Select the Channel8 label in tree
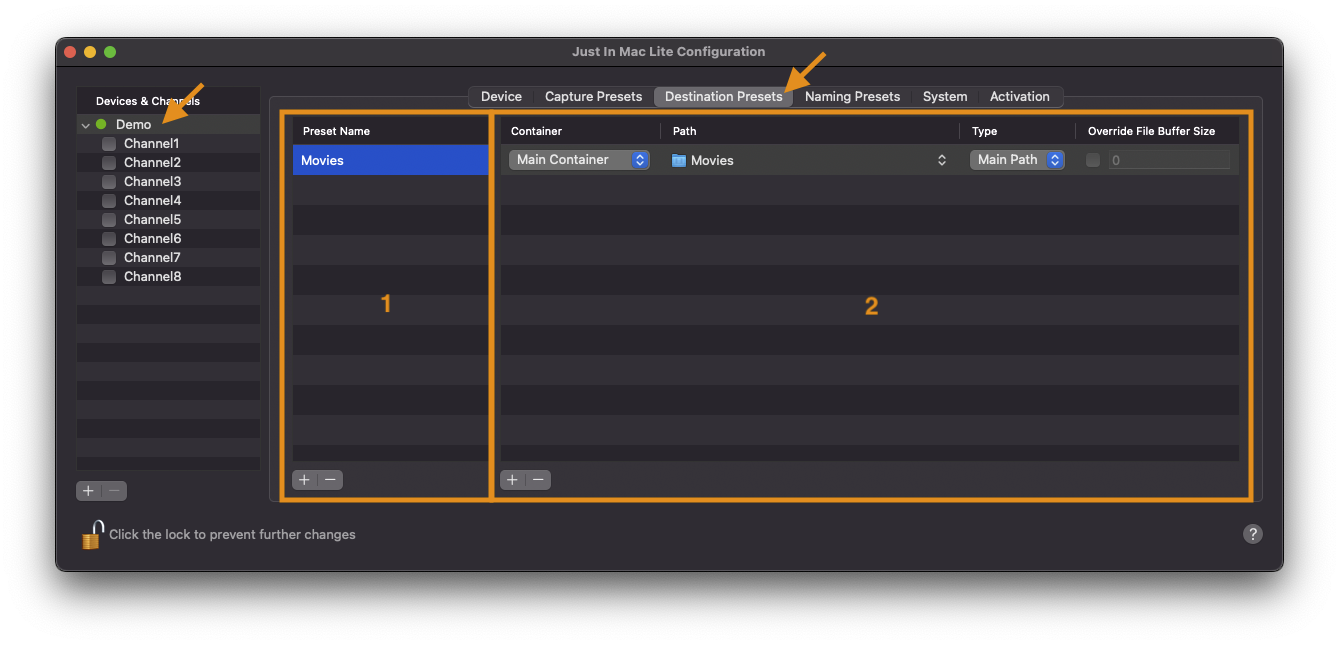 152,277
